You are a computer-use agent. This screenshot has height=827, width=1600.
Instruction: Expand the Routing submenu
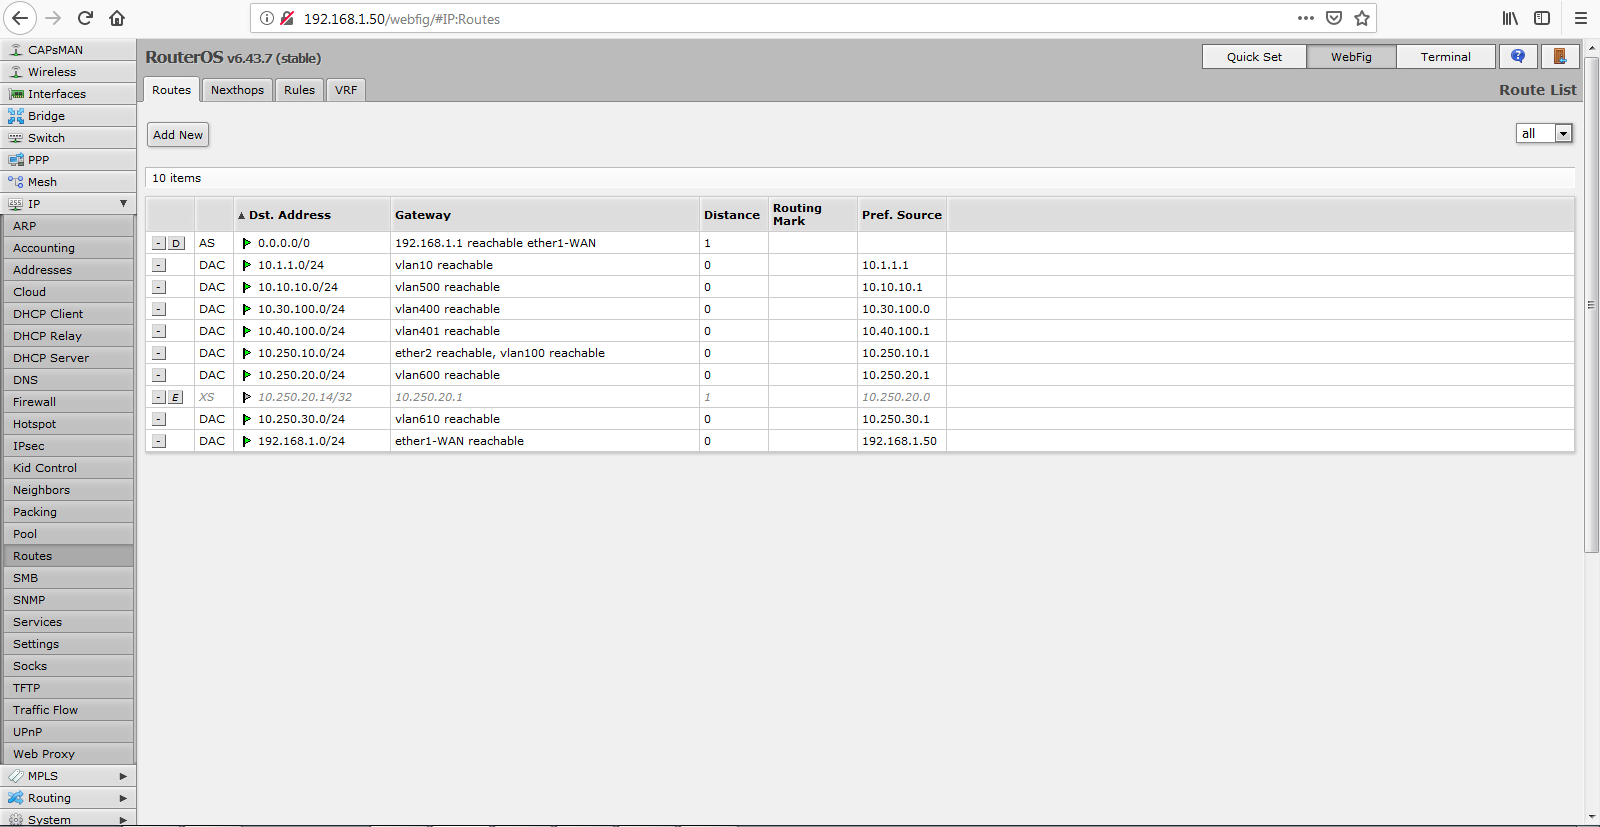[68, 798]
